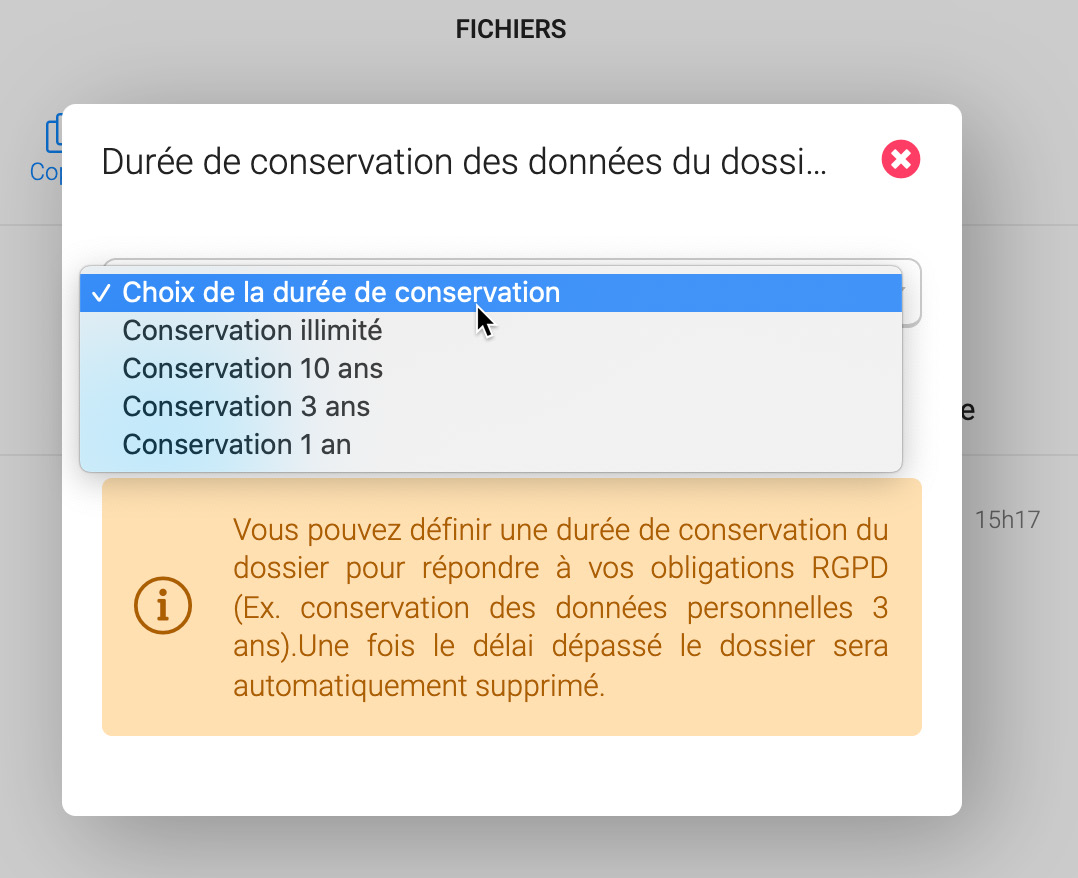Click the "automatiquement supprimé" text line
This screenshot has width=1078, height=878.
(419, 686)
